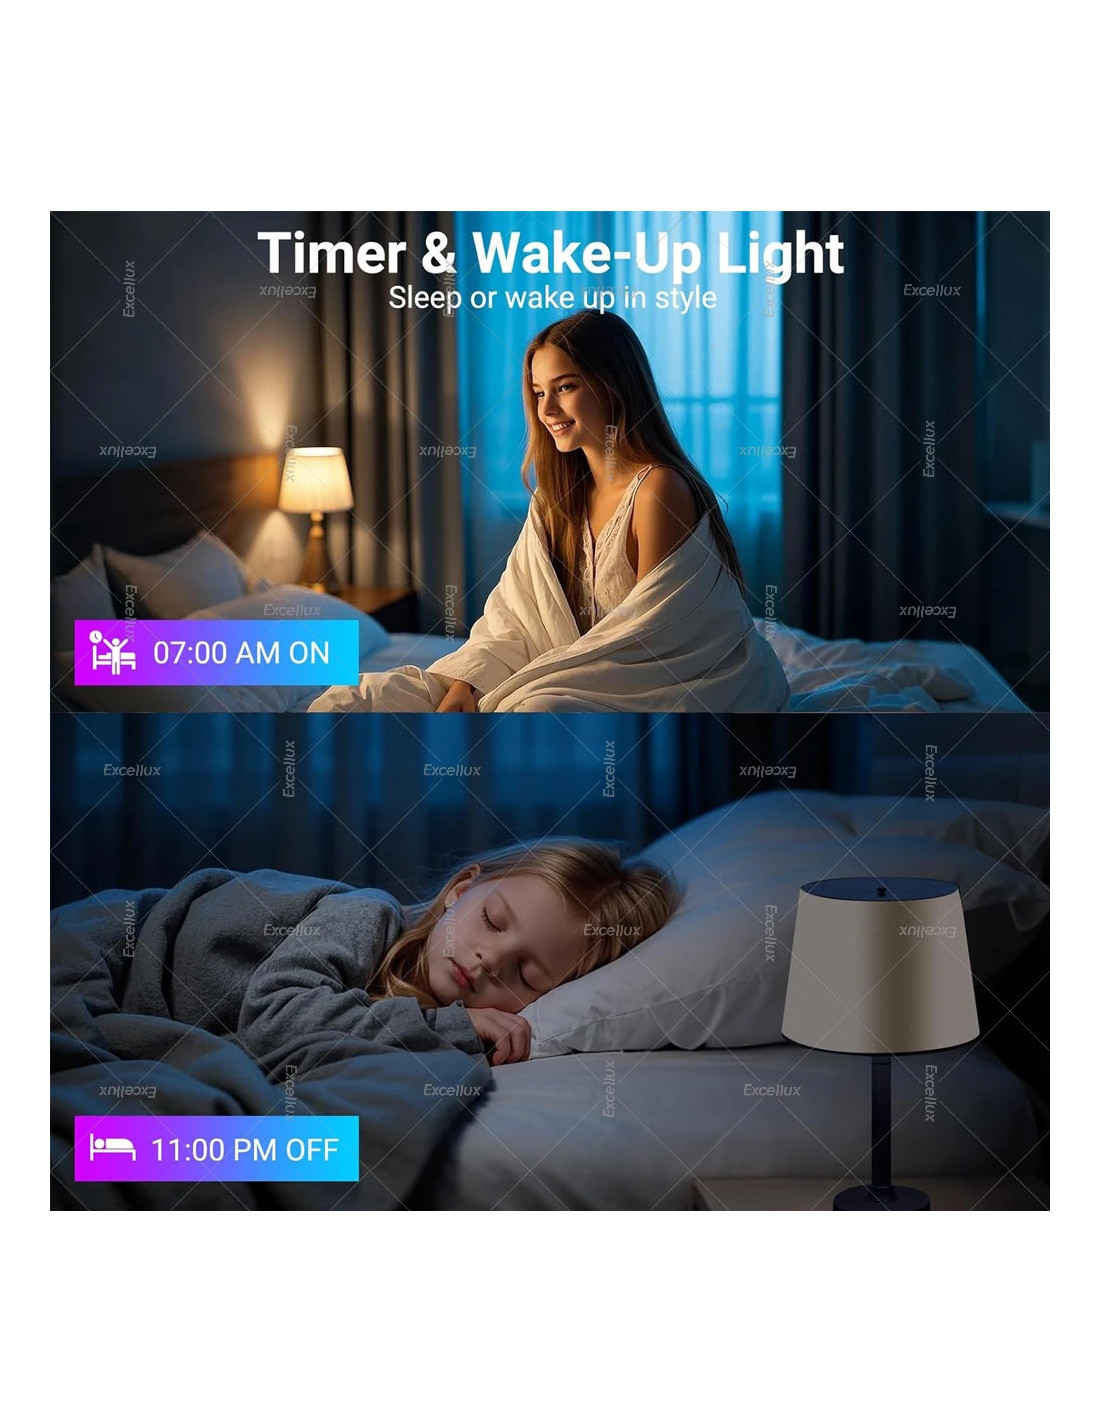Click the dark lamp base at bottom
Image resolution: width=1100 pixels, height=1422 pixels.
coord(881,1197)
